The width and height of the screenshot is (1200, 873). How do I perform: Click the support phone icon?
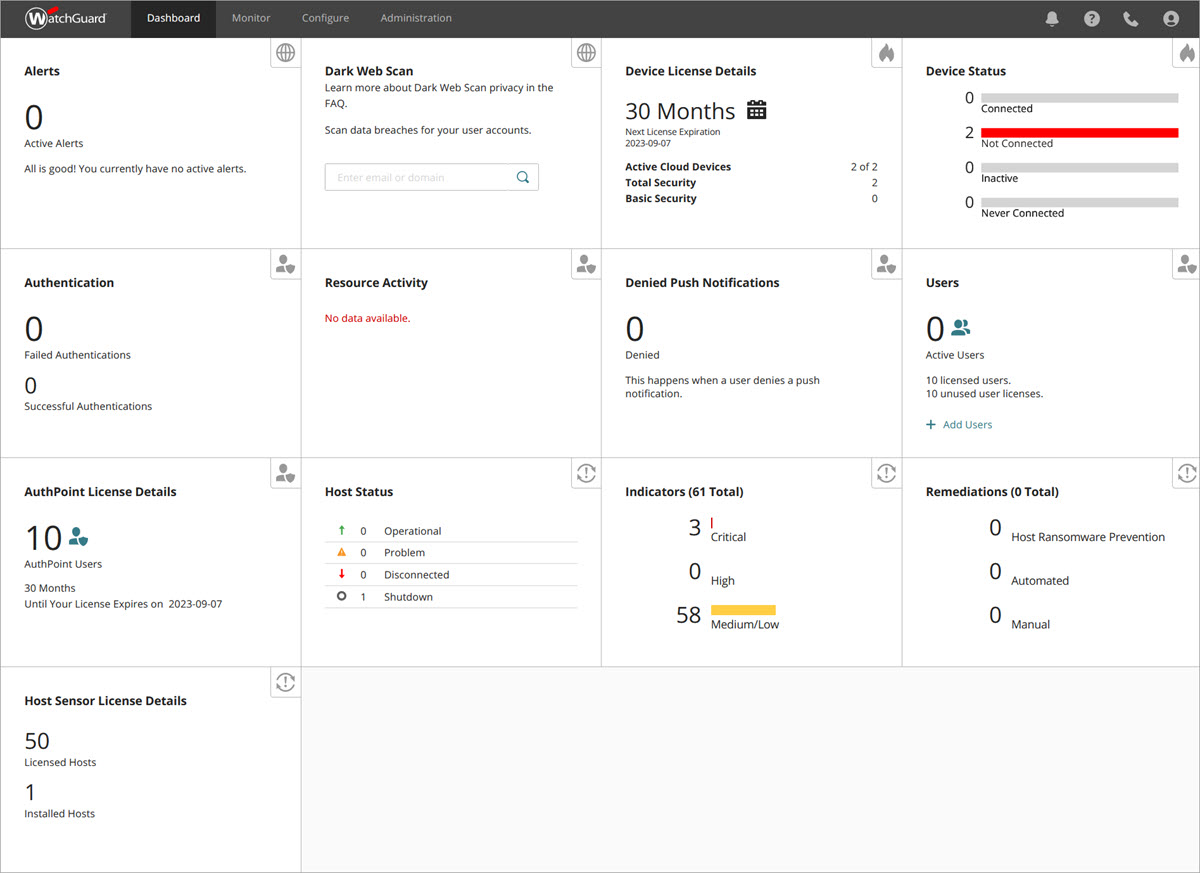[1130, 18]
